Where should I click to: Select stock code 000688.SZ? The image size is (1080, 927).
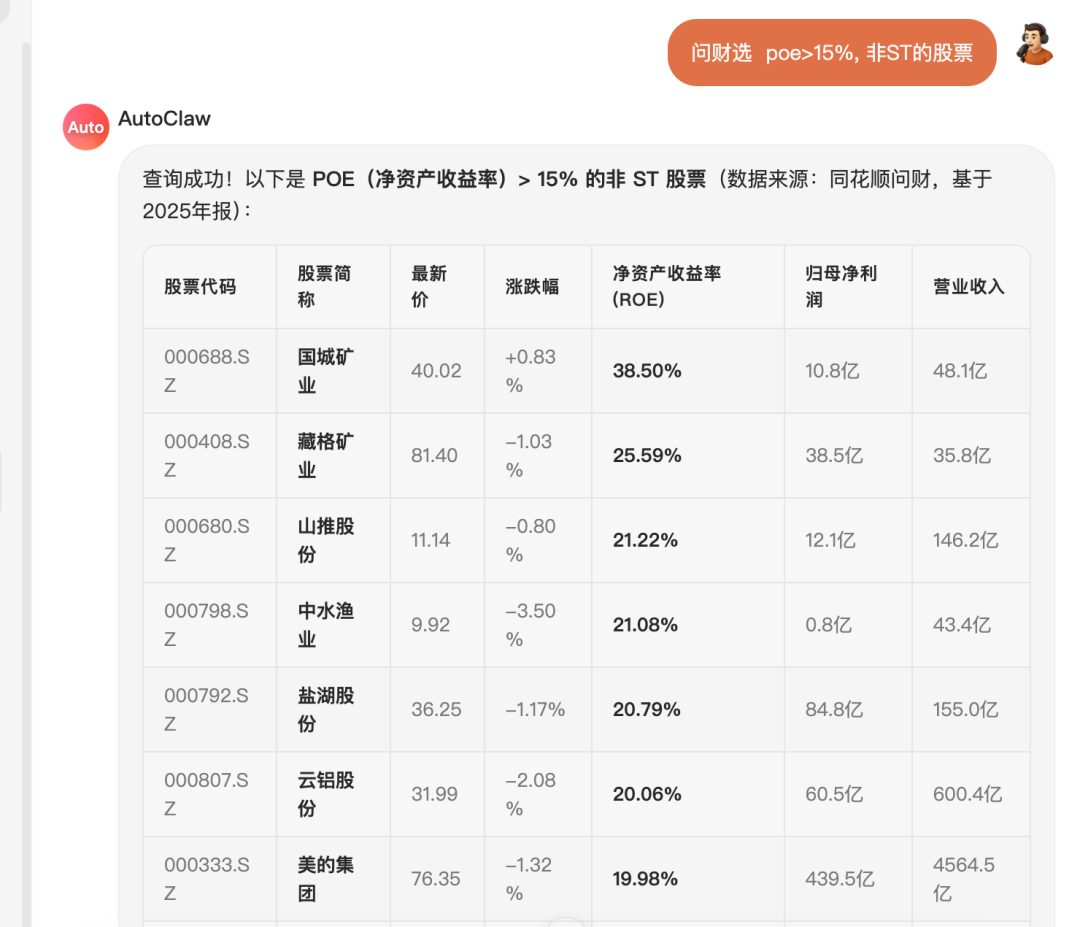pyautogui.click(x=207, y=371)
